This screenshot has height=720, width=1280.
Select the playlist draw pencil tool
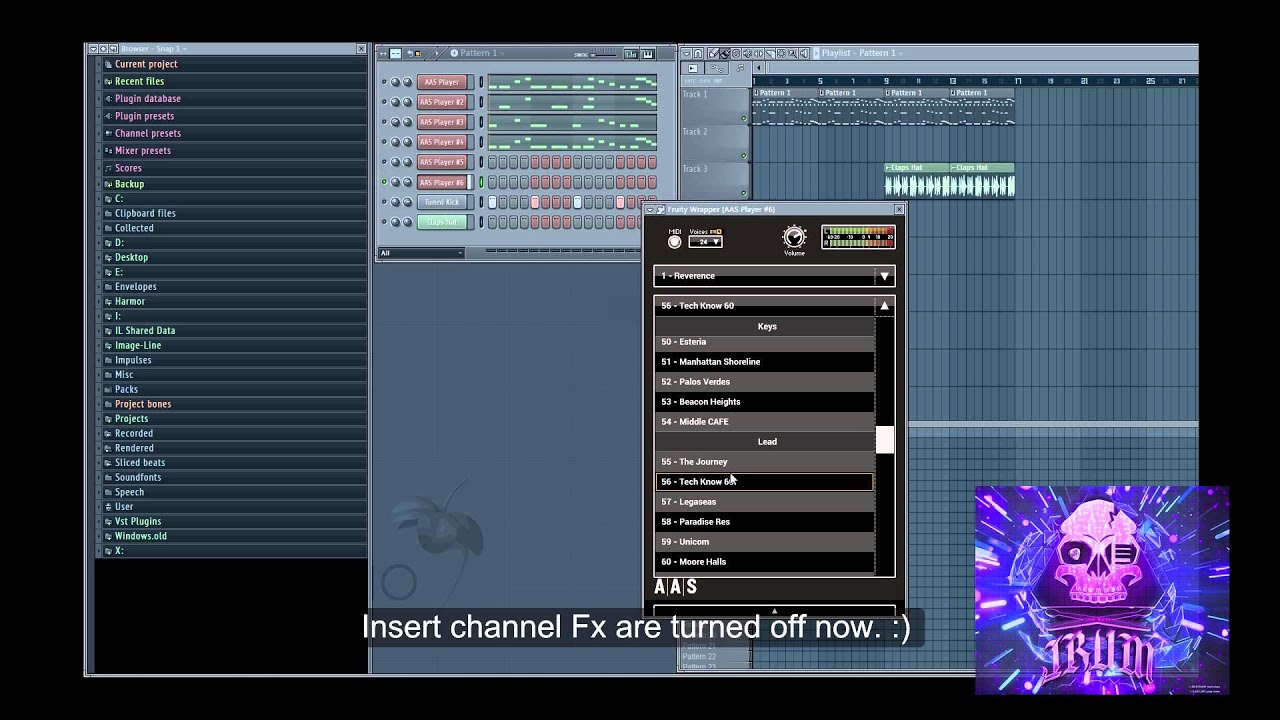point(713,53)
